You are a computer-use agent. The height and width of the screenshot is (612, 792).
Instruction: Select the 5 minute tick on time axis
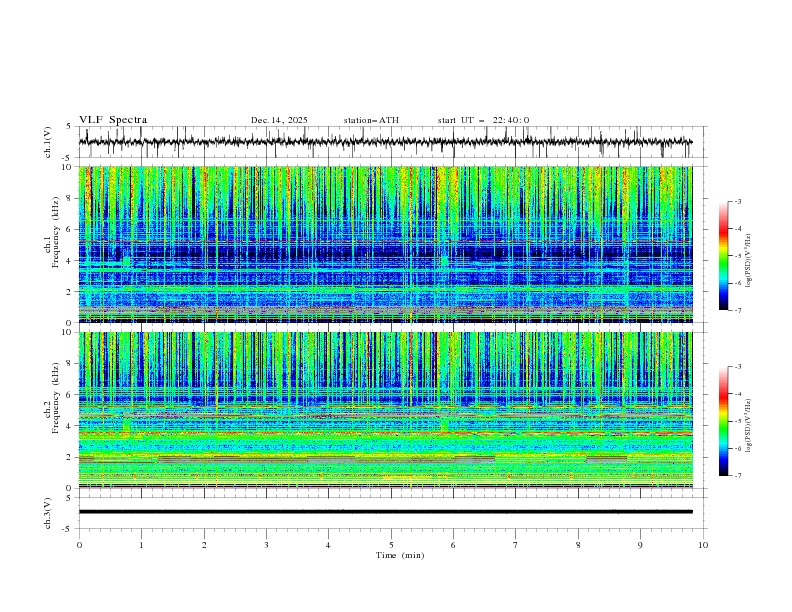(x=391, y=544)
